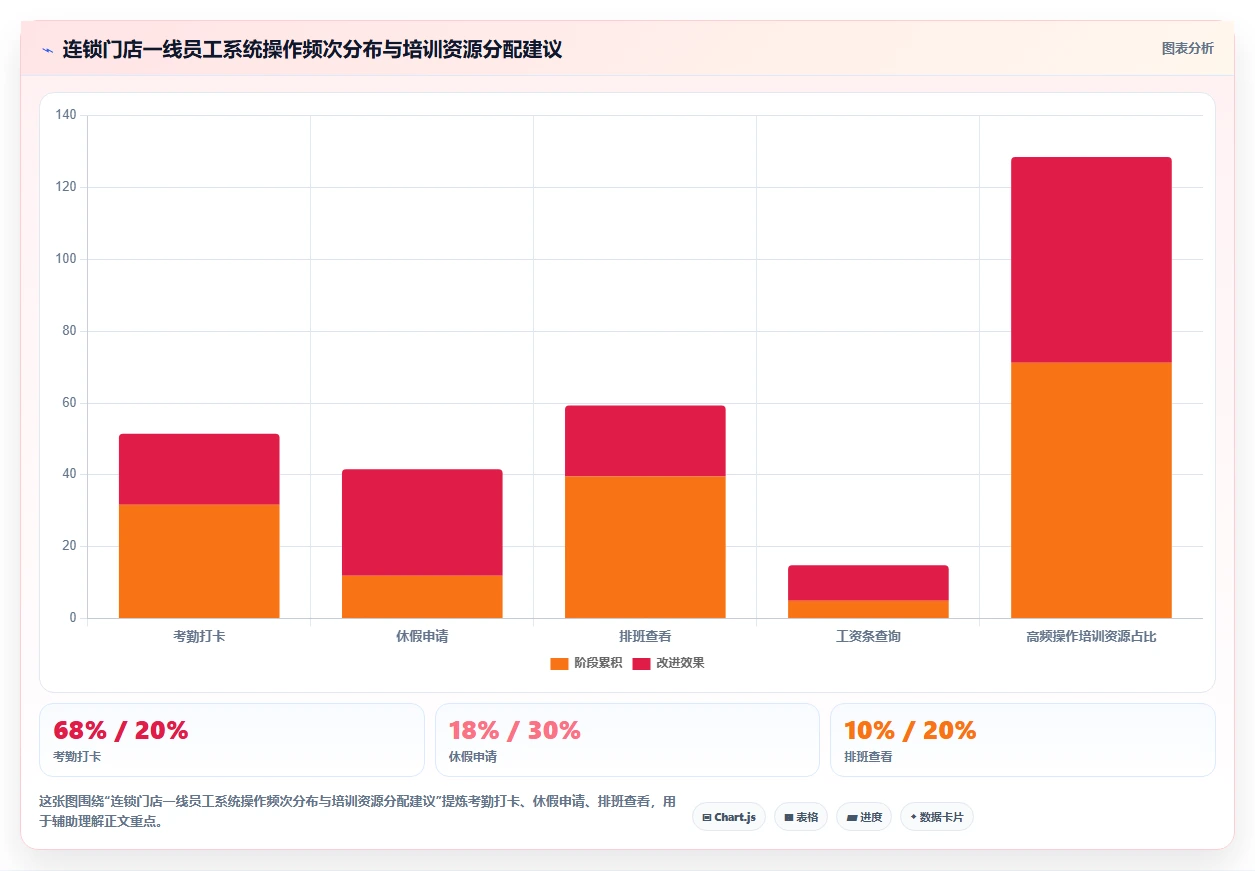Viewport: 1255px width, 871px height.
Task: Click the orange segment of 休假申请 bar
Action: click(x=422, y=597)
